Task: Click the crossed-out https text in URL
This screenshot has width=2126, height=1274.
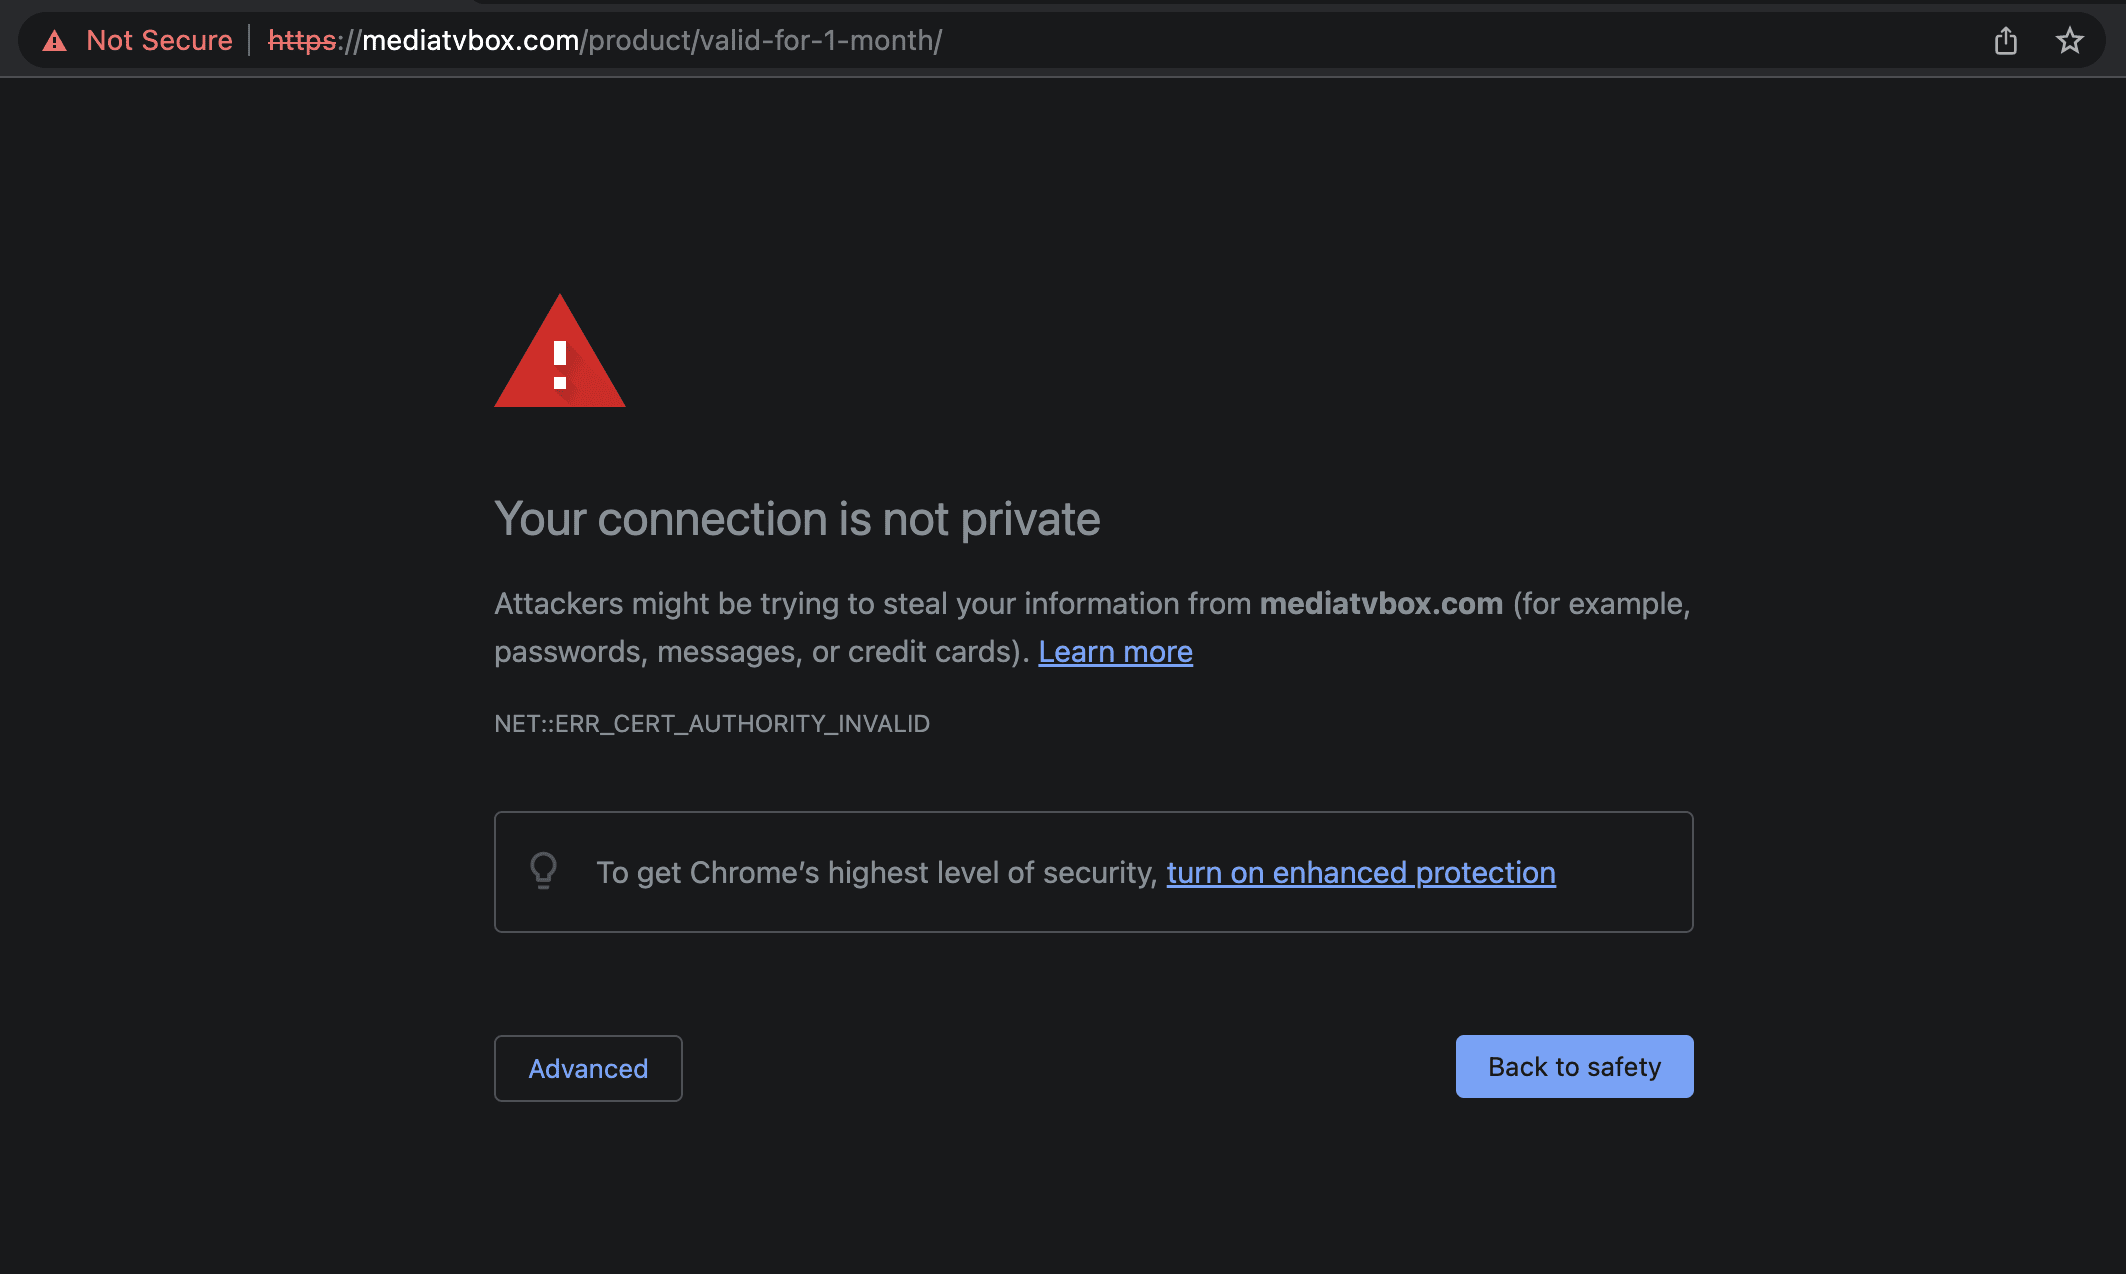Action: tap(302, 41)
